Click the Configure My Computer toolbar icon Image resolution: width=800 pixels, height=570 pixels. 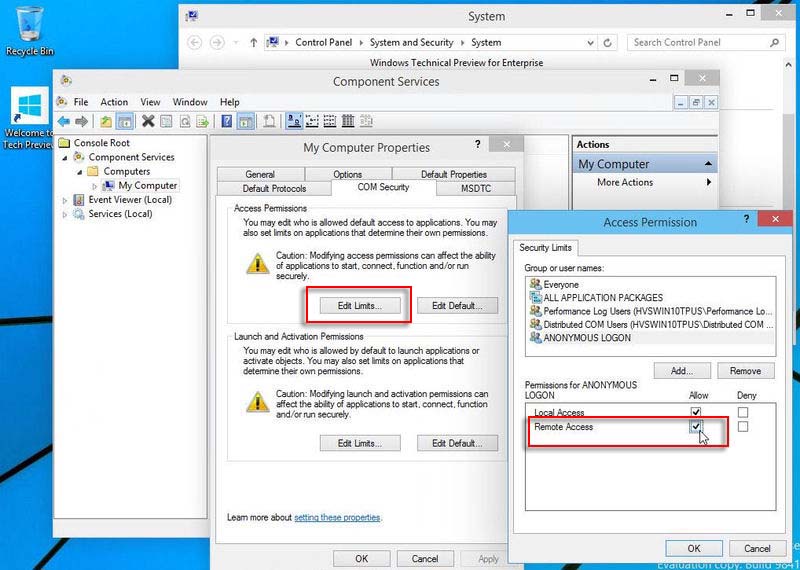269,121
